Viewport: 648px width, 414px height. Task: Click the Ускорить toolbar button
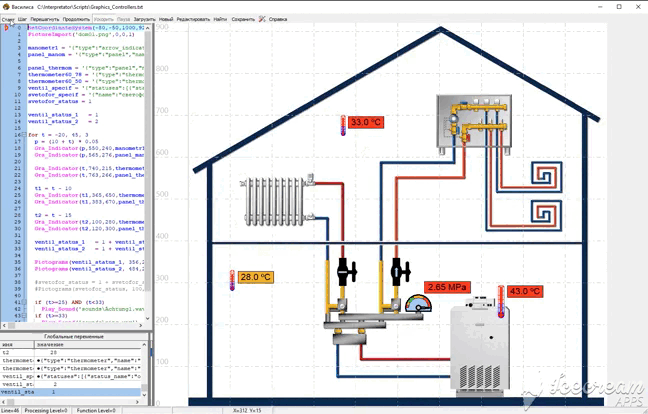click(x=103, y=19)
